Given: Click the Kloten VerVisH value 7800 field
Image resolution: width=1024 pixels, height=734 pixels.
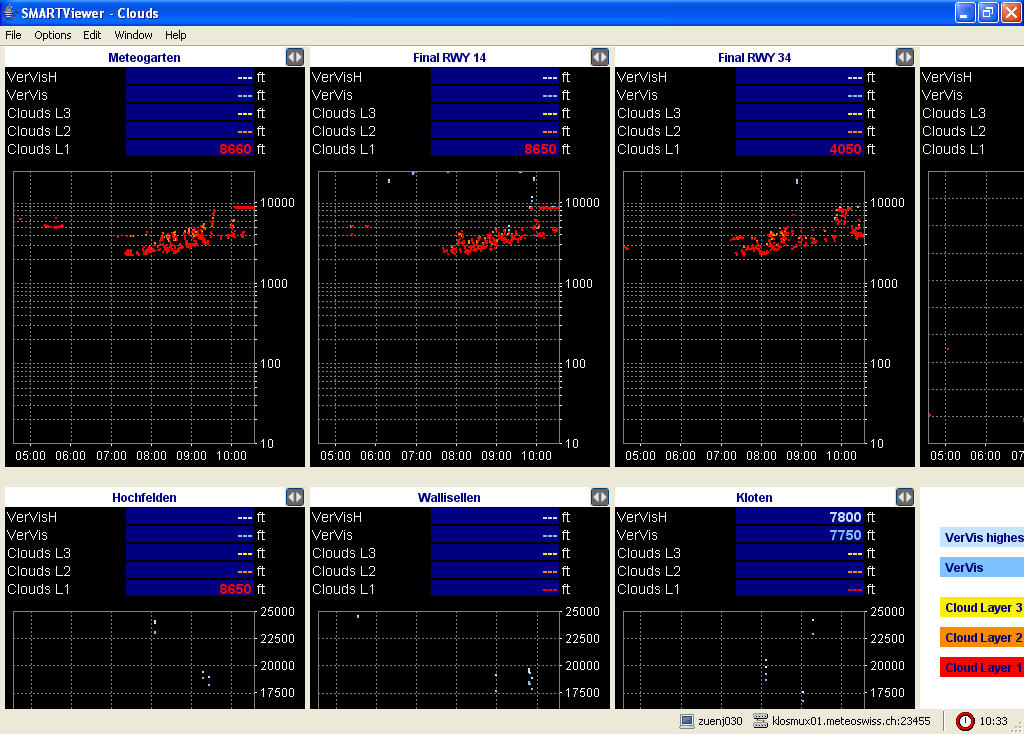Looking at the screenshot, I should [798, 517].
